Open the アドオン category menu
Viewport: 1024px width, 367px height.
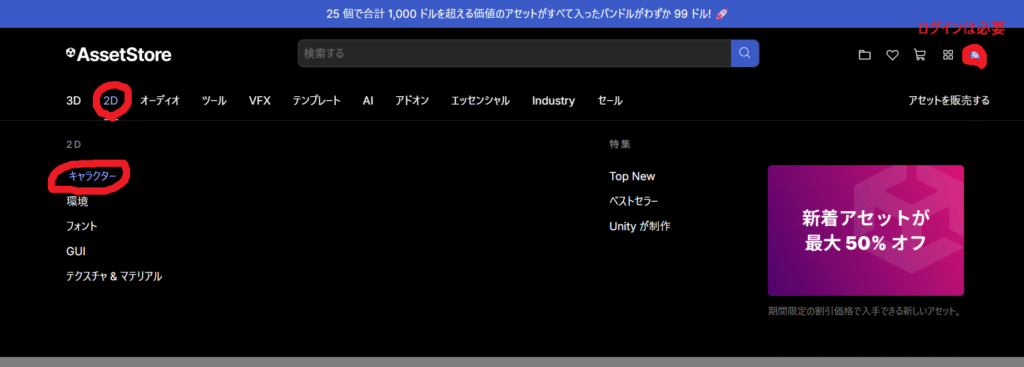coord(412,101)
